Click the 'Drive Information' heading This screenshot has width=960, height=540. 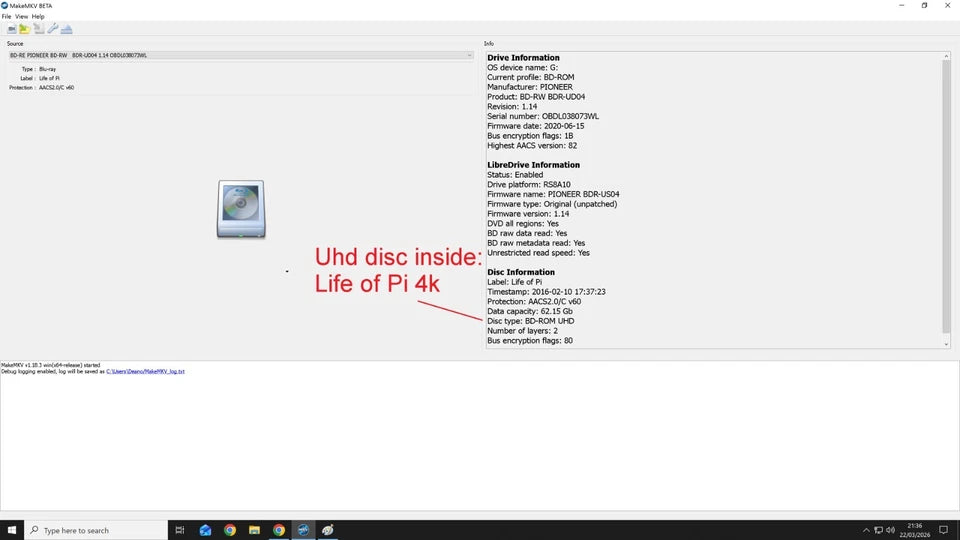pyautogui.click(x=523, y=58)
